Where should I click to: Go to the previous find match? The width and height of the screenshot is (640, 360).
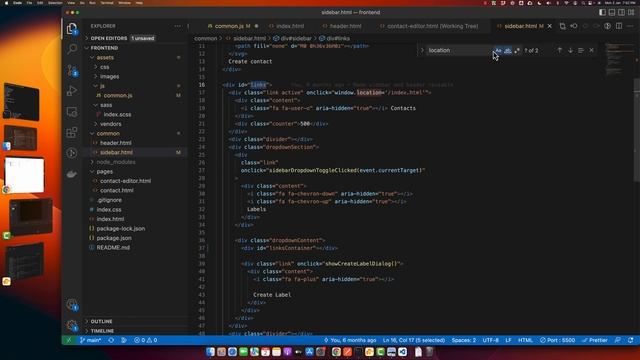tap(560, 50)
